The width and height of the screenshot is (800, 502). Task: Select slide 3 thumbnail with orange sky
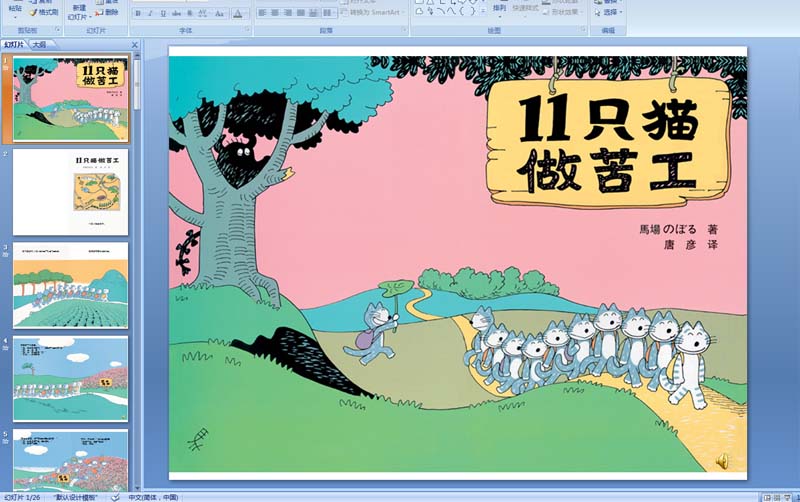pos(70,285)
